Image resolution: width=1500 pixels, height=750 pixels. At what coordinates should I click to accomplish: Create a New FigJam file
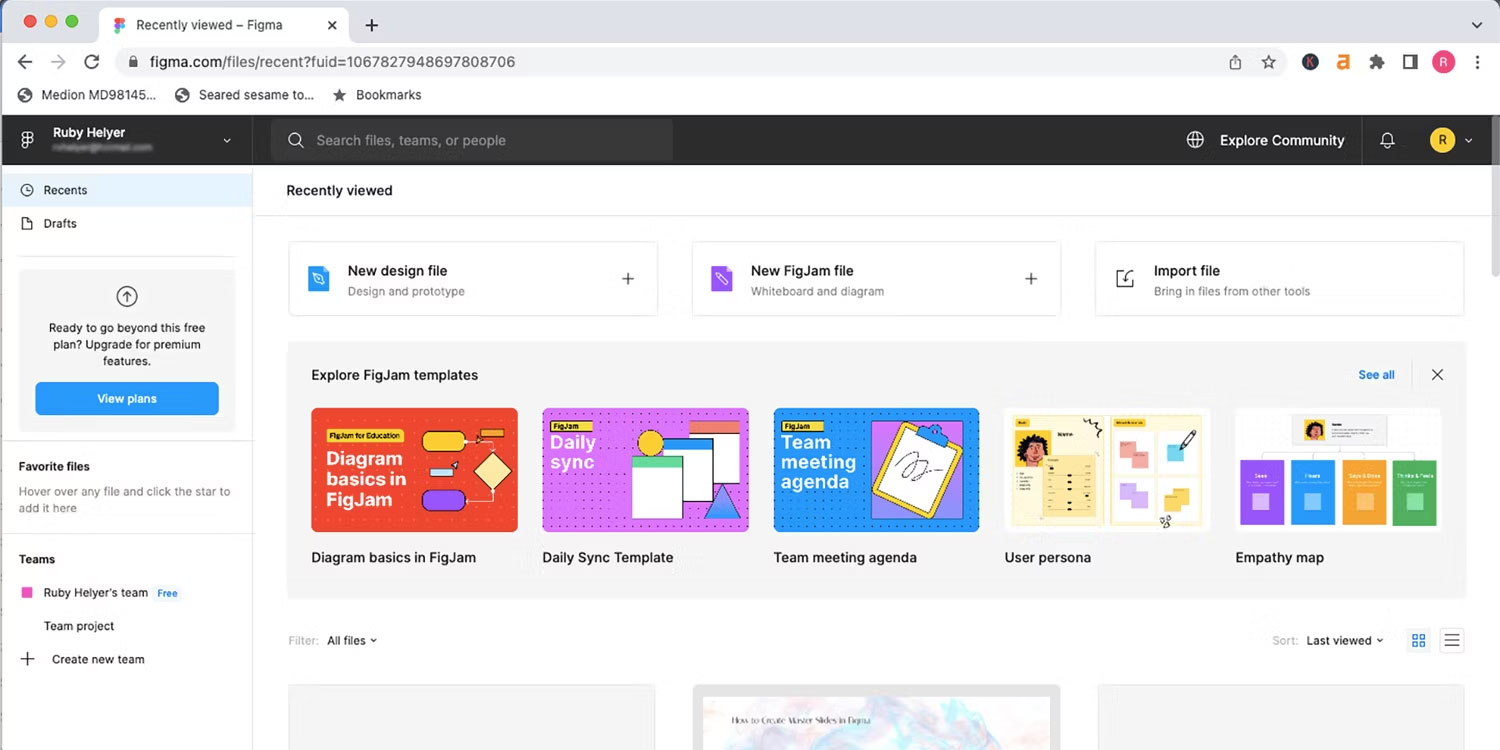coord(876,279)
